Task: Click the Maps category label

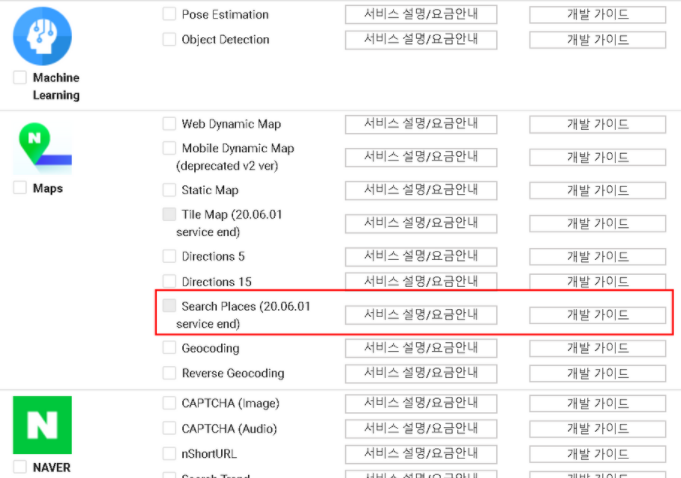Action: point(48,188)
